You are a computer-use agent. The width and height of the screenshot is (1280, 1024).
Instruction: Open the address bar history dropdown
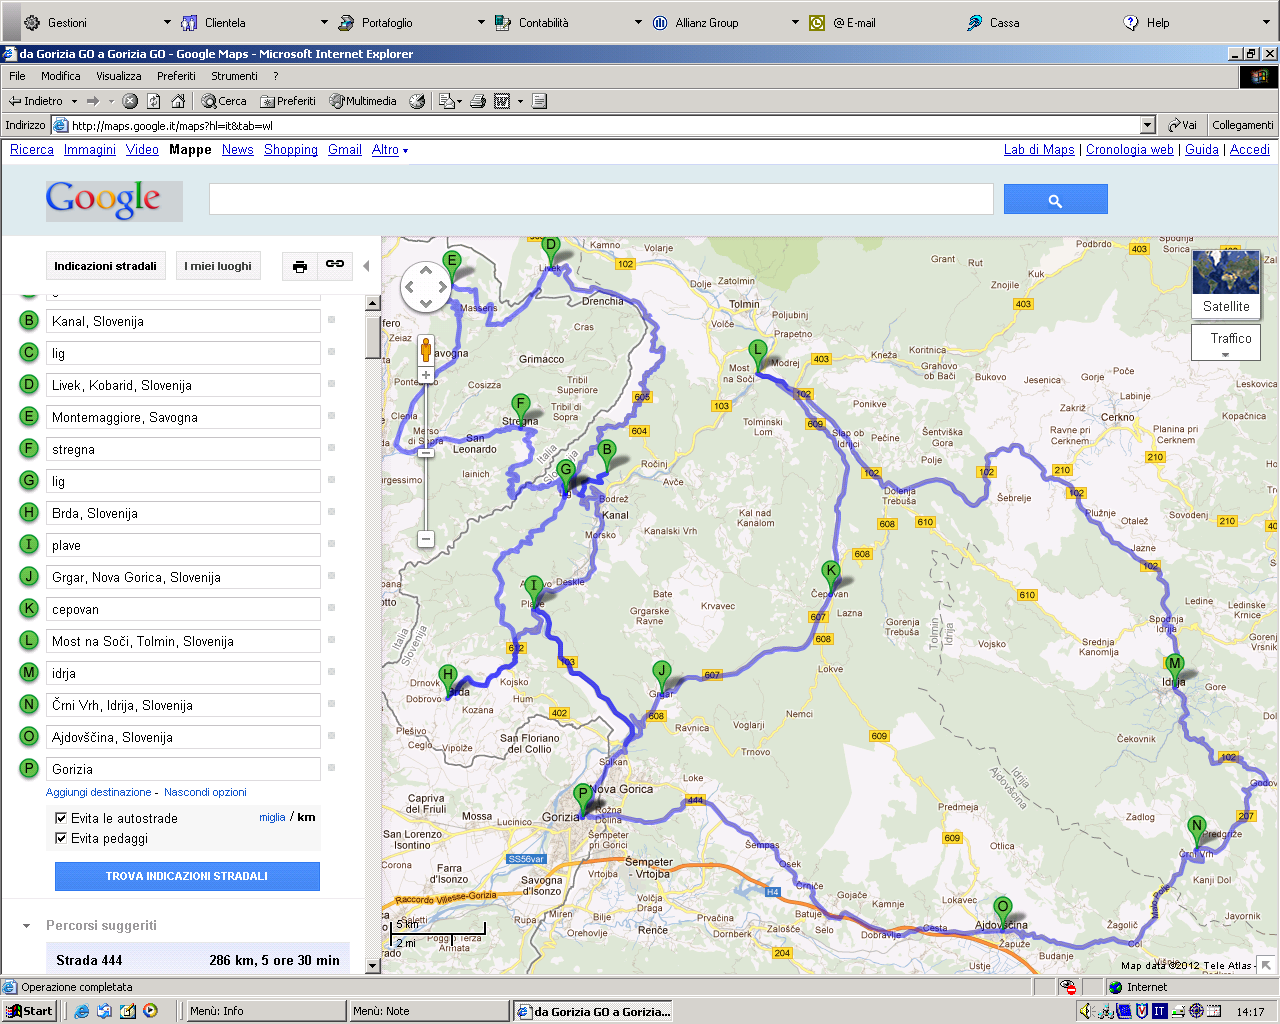(1148, 125)
